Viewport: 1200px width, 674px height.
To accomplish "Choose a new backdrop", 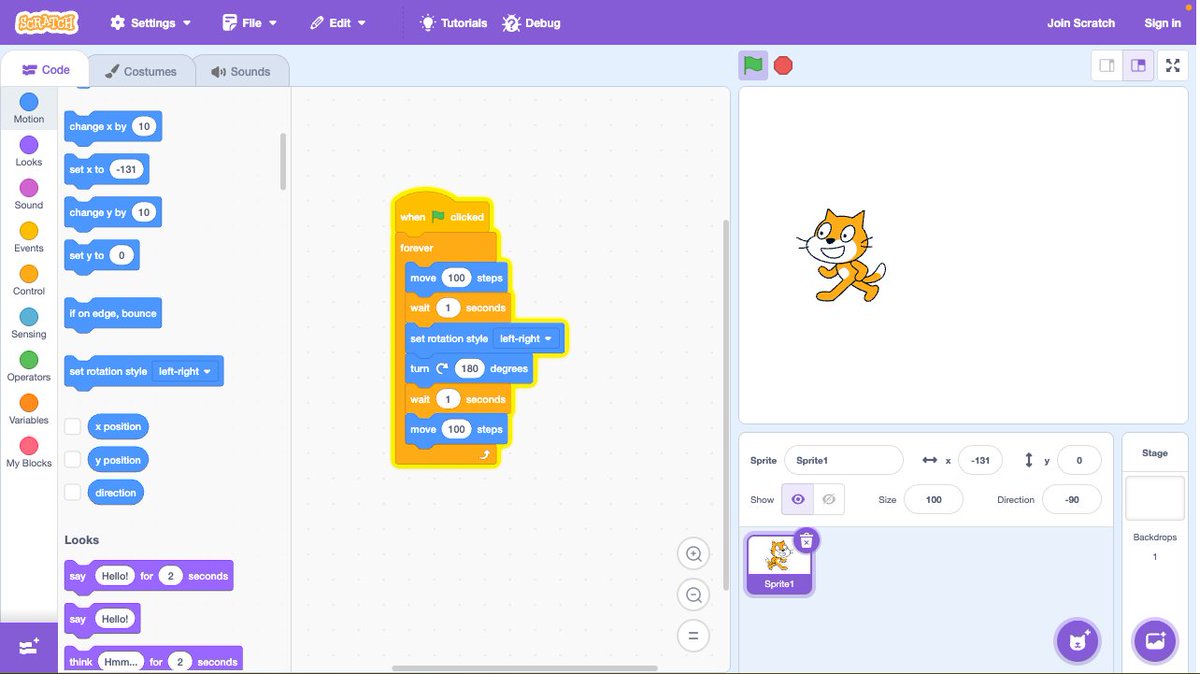I will click(1154, 641).
